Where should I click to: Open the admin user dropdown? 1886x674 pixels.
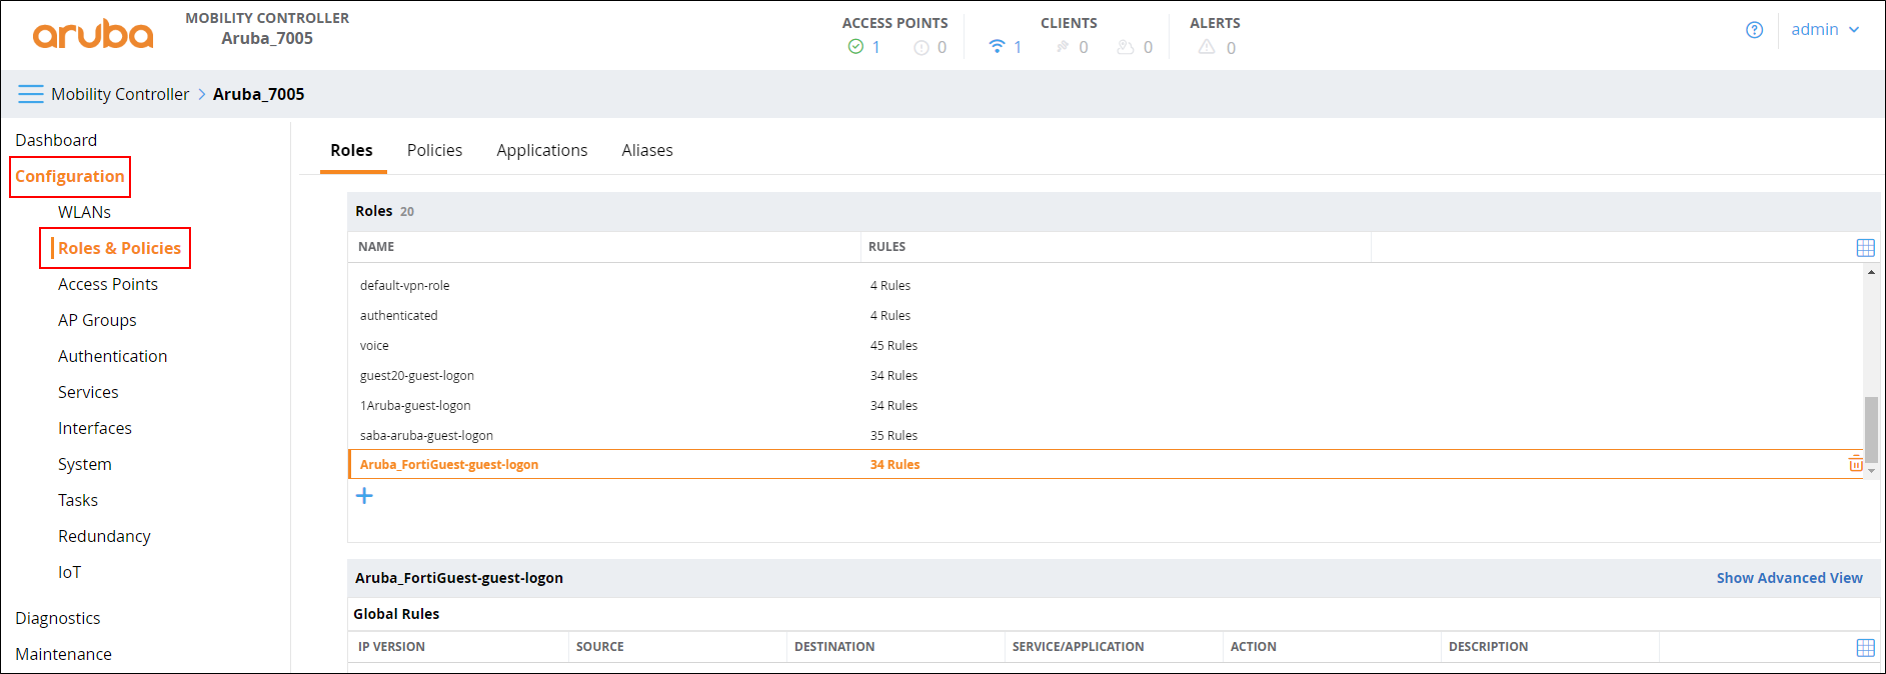[x=1824, y=30]
